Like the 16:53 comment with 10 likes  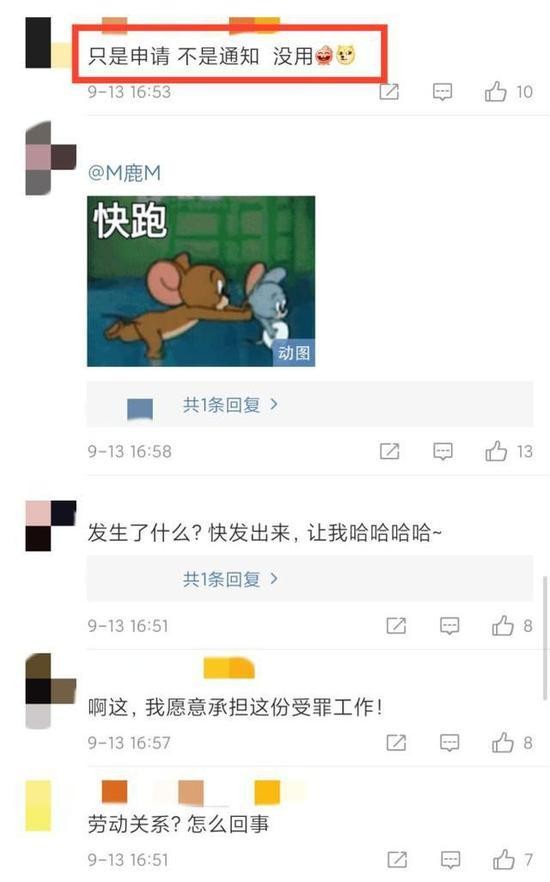coord(496,91)
